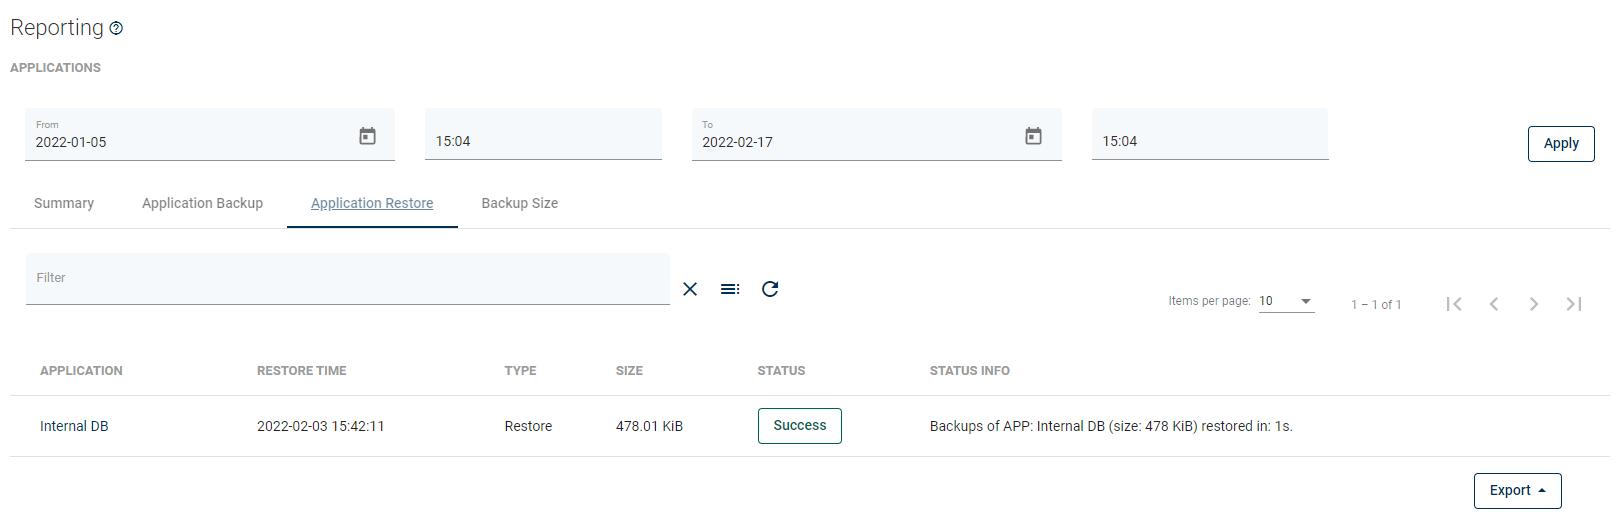The width and height of the screenshot is (1622, 516).
Task: Open the To date calendar picker
Action: tap(1033, 136)
